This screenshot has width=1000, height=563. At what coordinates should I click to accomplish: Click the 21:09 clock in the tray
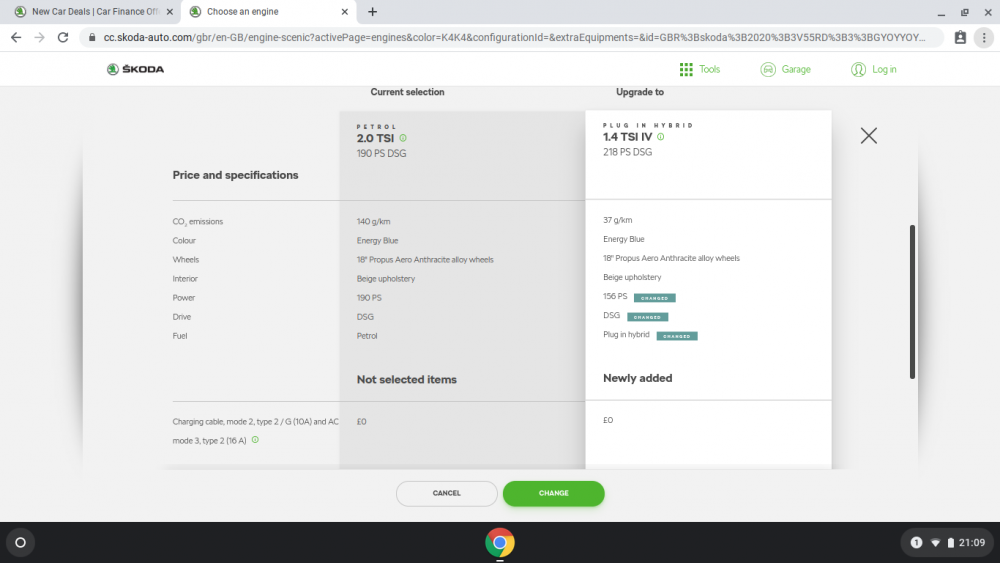click(x=972, y=543)
